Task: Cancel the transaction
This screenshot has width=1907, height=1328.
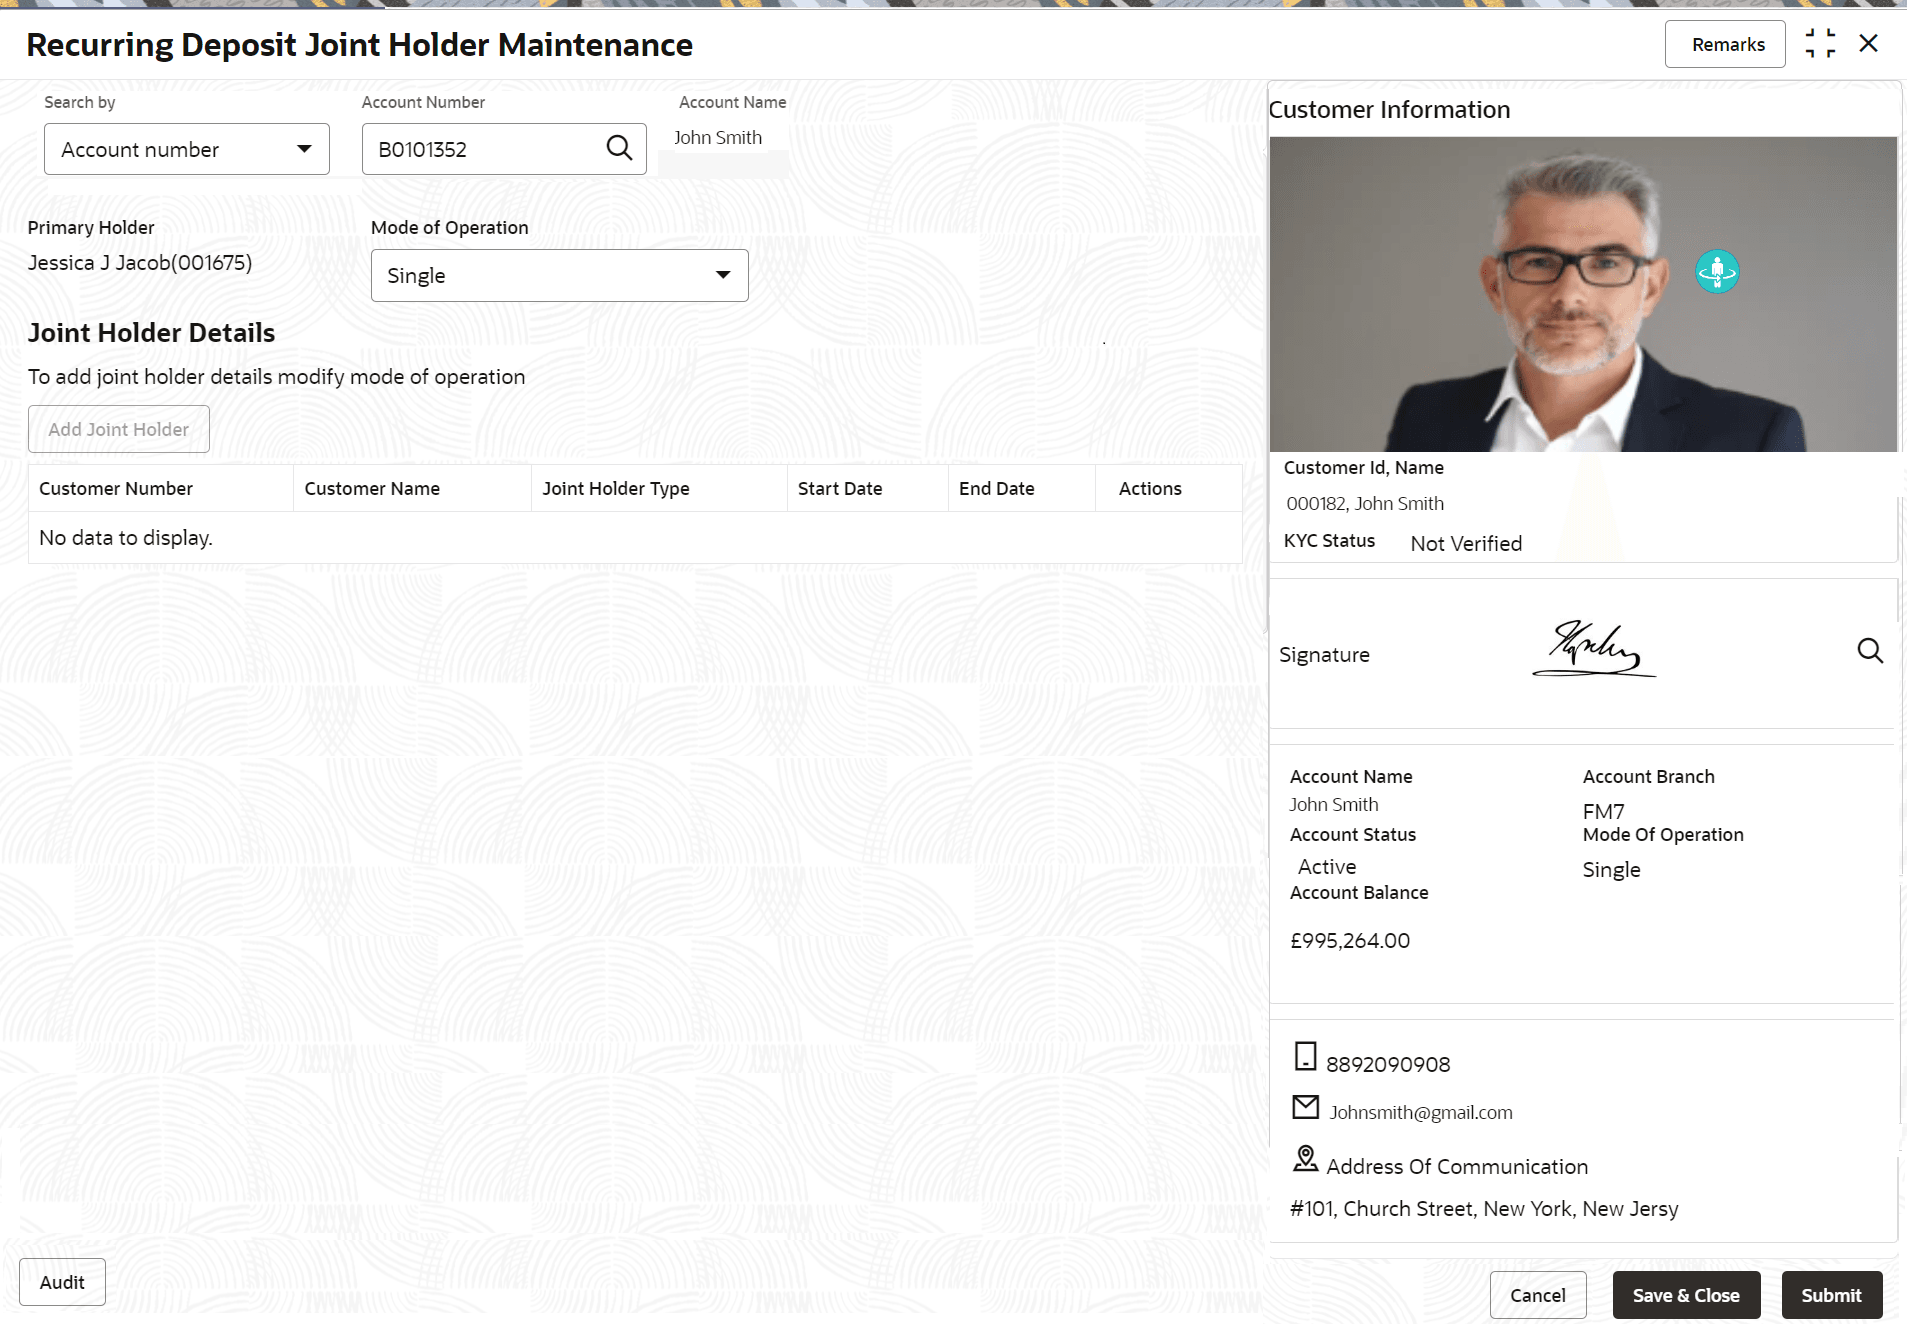Action: [1537, 1295]
